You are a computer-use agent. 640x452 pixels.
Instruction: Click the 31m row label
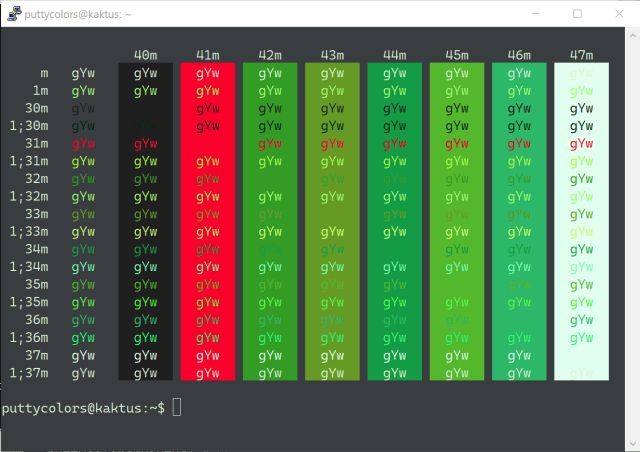(x=36, y=142)
